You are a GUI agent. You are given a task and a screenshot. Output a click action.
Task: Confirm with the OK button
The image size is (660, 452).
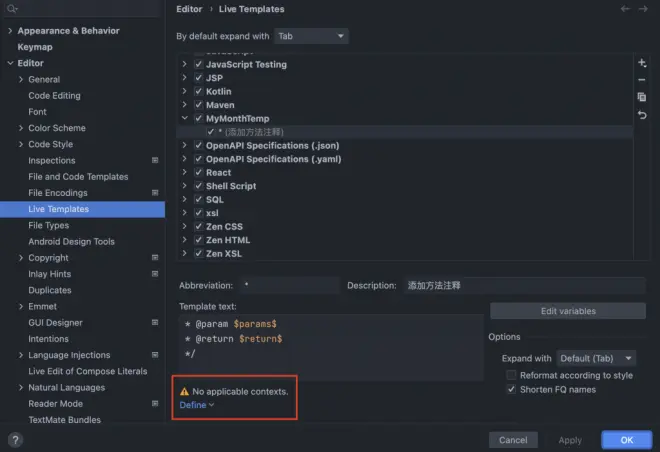pos(627,440)
